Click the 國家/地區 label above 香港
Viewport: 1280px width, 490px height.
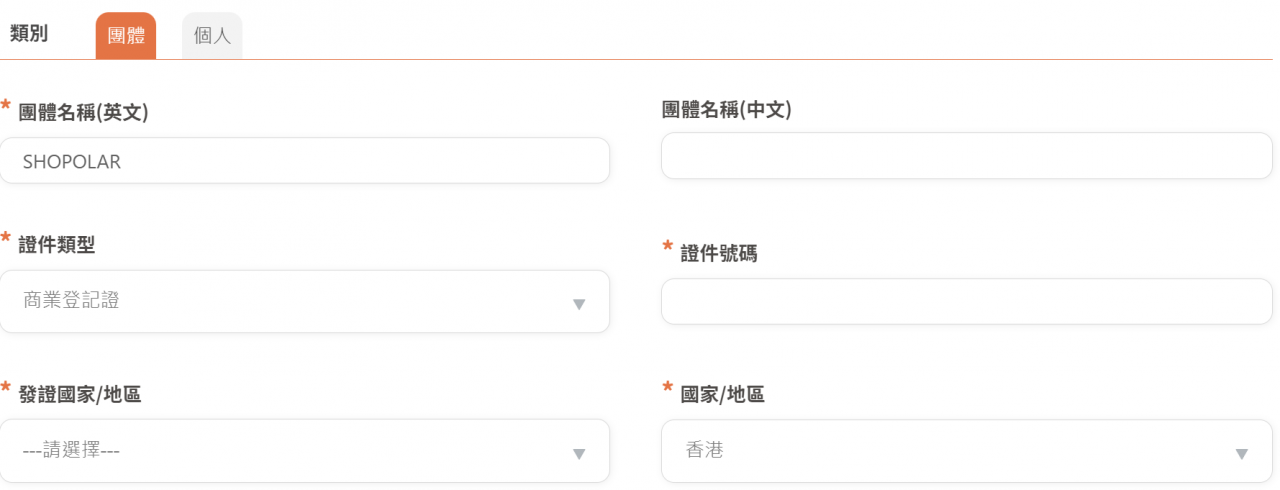[723, 394]
